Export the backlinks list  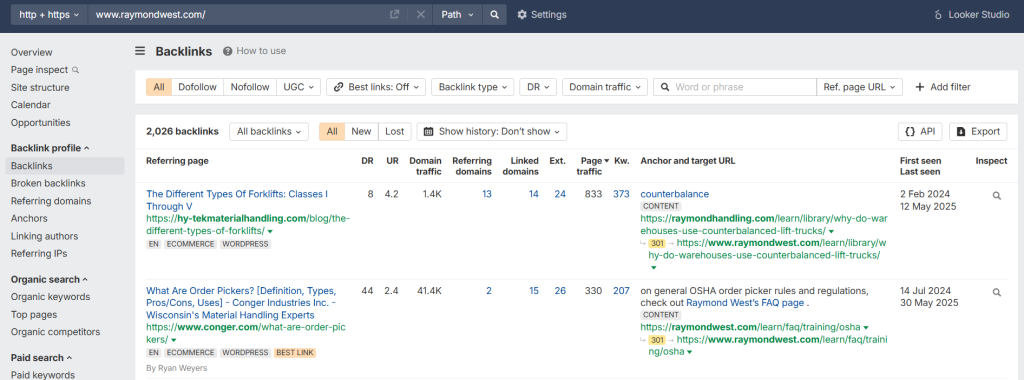pyautogui.click(x=978, y=131)
